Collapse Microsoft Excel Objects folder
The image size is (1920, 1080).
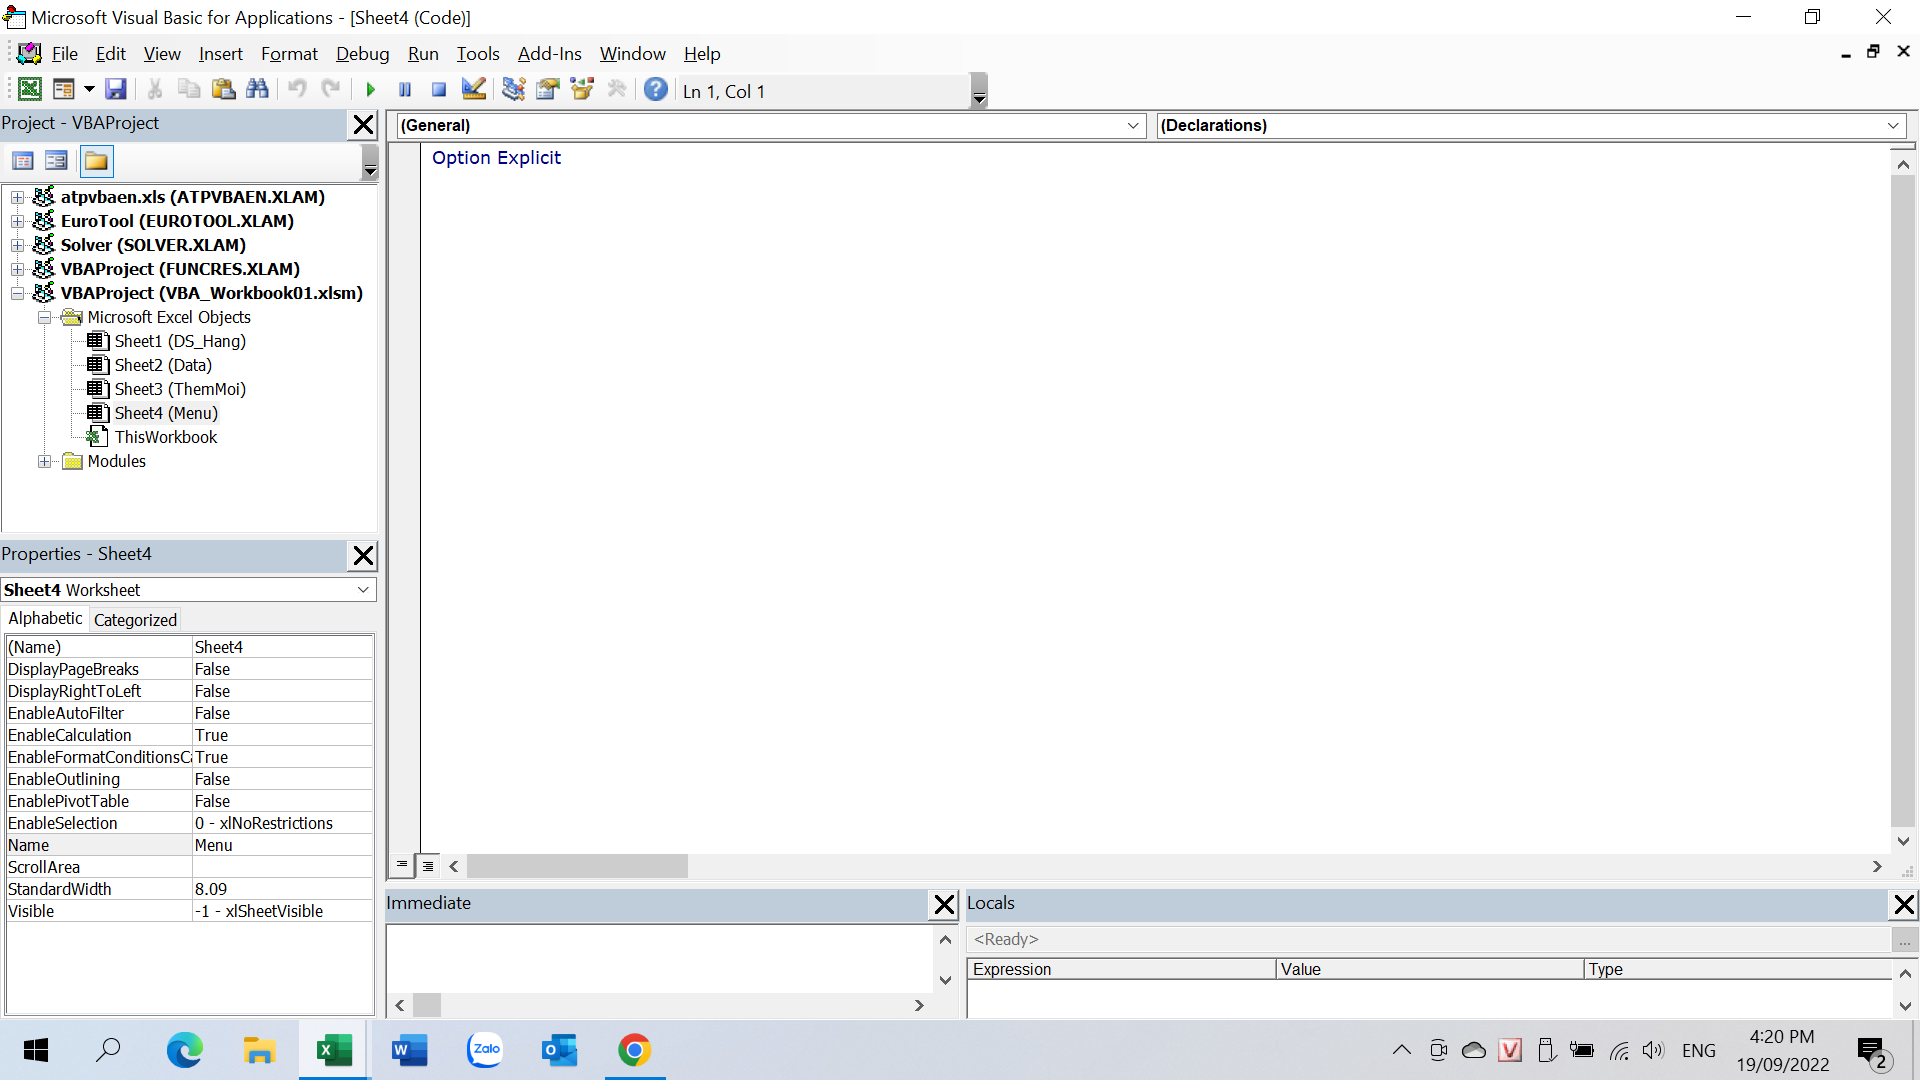pyautogui.click(x=44, y=317)
